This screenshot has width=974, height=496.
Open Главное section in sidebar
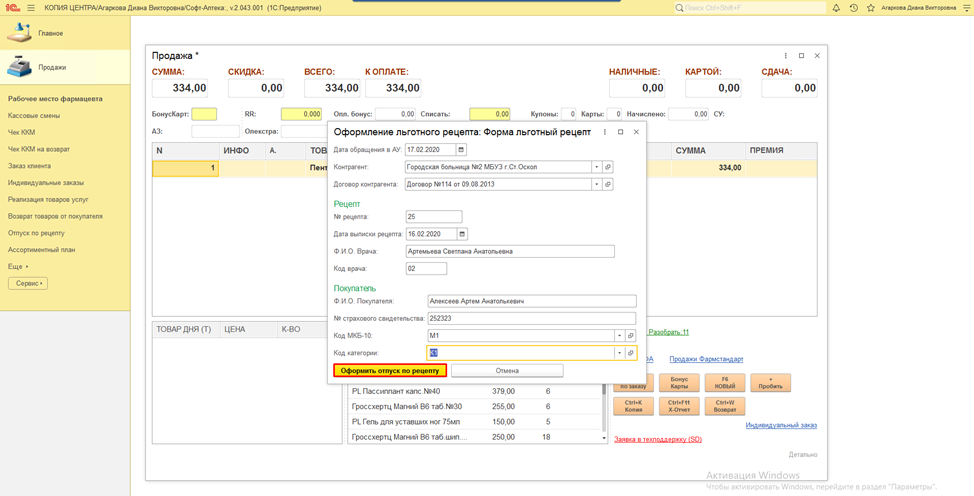coord(50,33)
